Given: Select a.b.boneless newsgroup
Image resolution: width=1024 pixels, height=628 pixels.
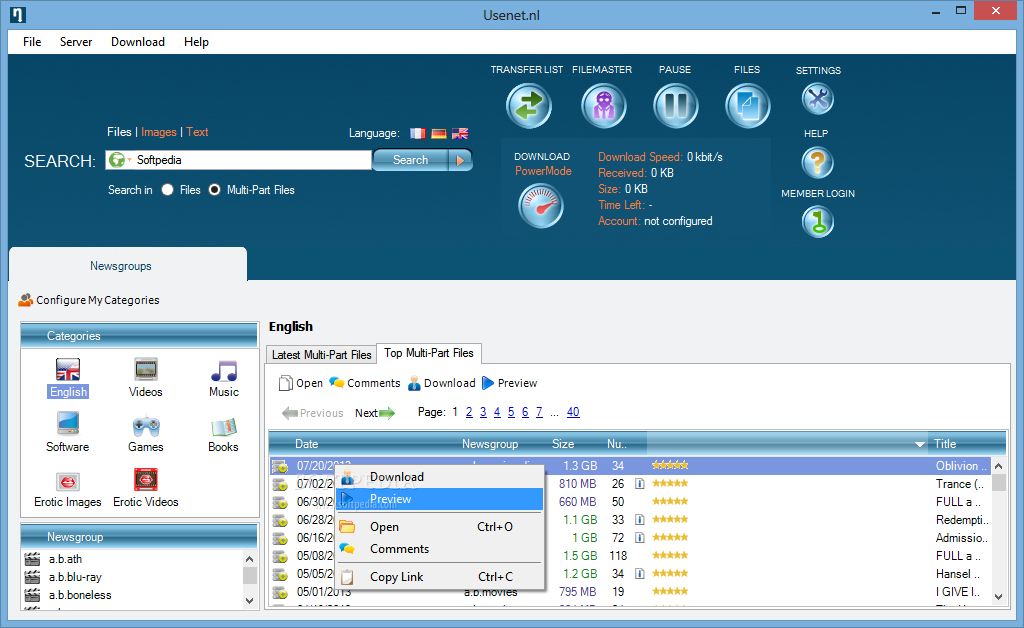Looking at the screenshot, I should [x=80, y=595].
